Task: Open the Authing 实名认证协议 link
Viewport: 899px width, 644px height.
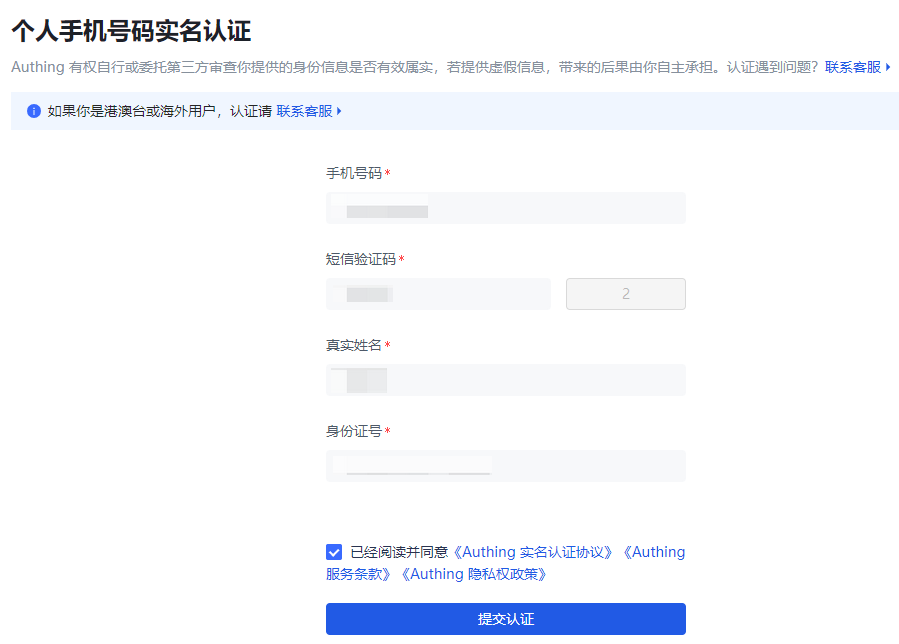Action: [534, 552]
